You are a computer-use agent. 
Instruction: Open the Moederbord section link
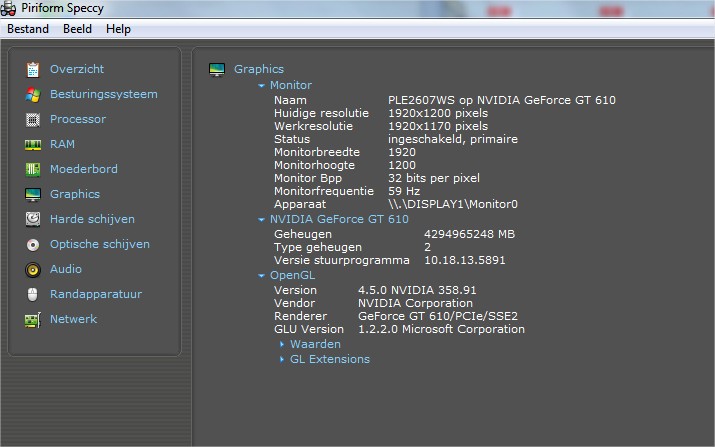(x=84, y=169)
